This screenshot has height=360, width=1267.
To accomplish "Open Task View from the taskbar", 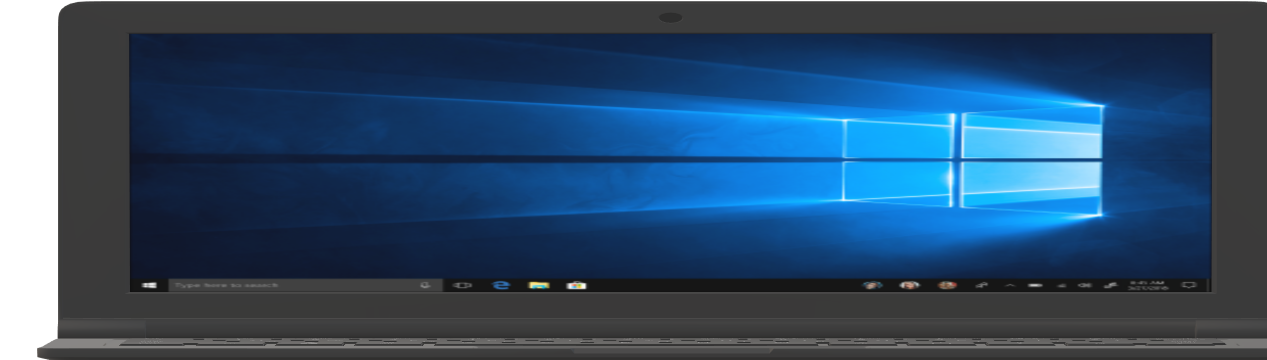I will [x=463, y=285].
